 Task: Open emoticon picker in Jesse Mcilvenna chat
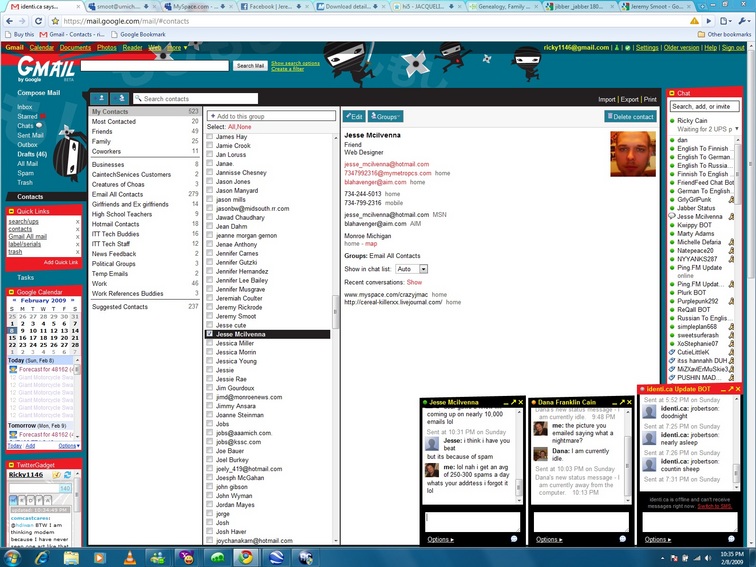coord(512,539)
